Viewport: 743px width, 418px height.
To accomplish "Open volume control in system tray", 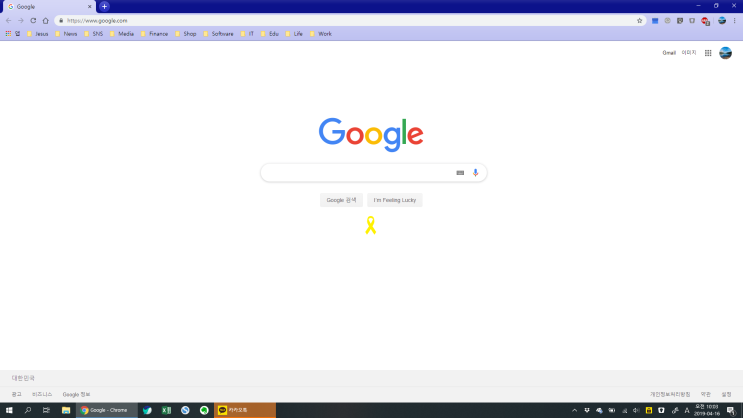I will click(636, 410).
